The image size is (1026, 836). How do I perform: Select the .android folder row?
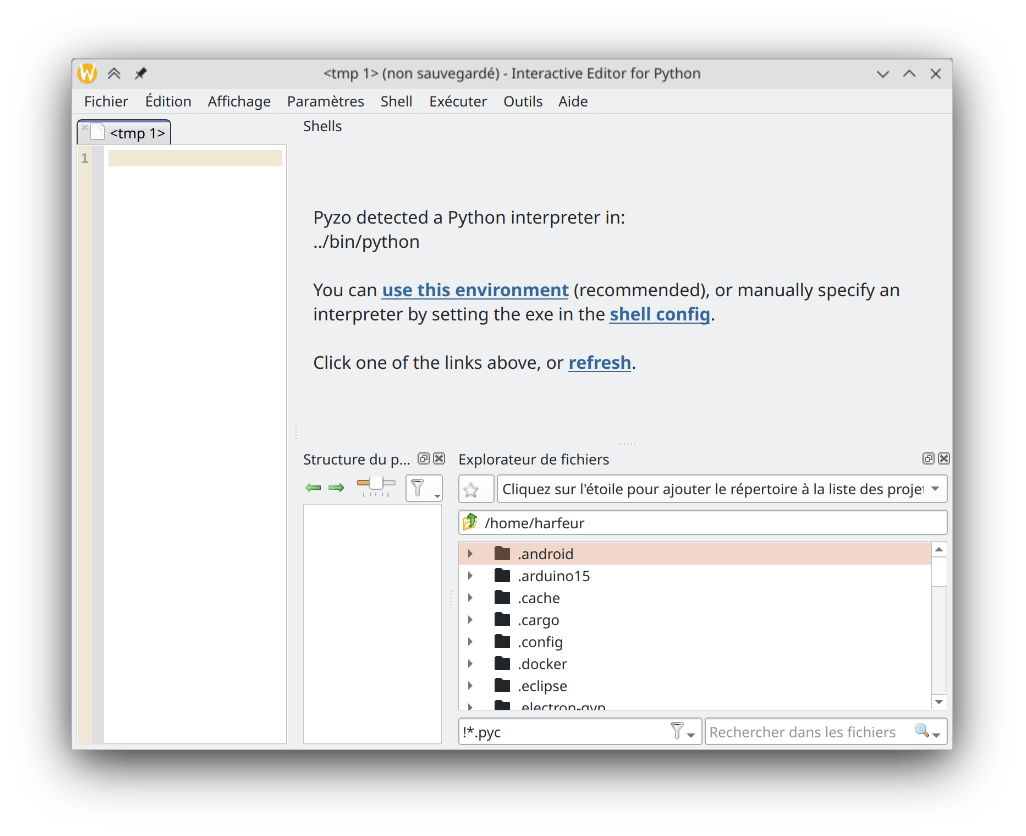(695, 554)
